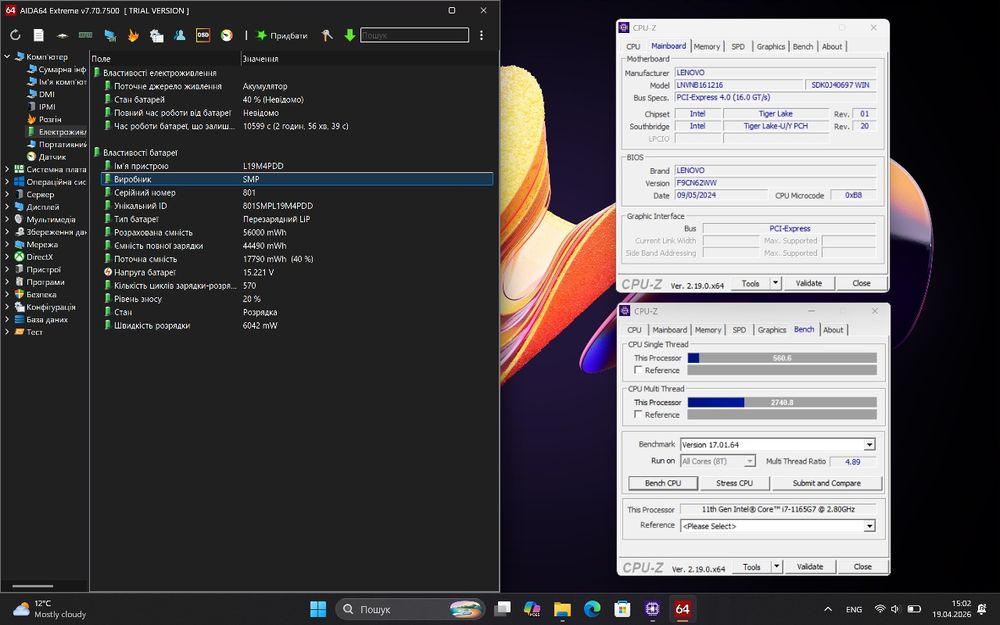Viewport: 1000px width, 625px height.
Task: Click the AIDA64 search field
Action: 415,36
